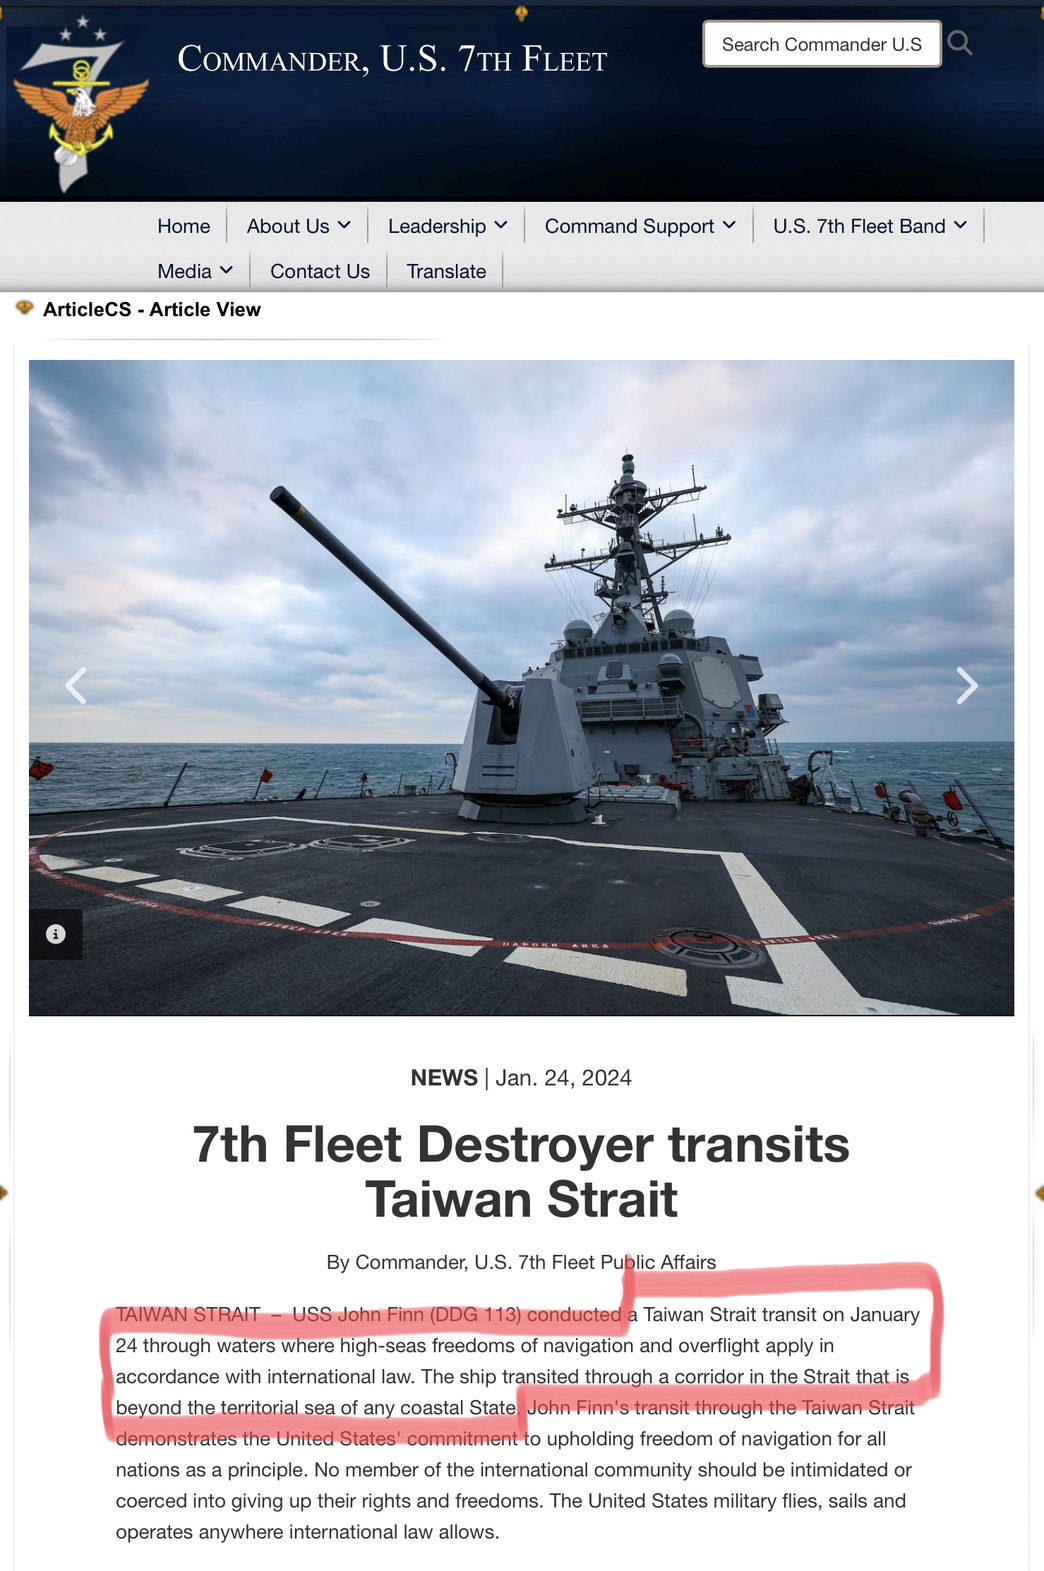The width and height of the screenshot is (1044, 1571).
Task: Click the article headline about Taiwan Strait
Action: (x=521, y=1171)
